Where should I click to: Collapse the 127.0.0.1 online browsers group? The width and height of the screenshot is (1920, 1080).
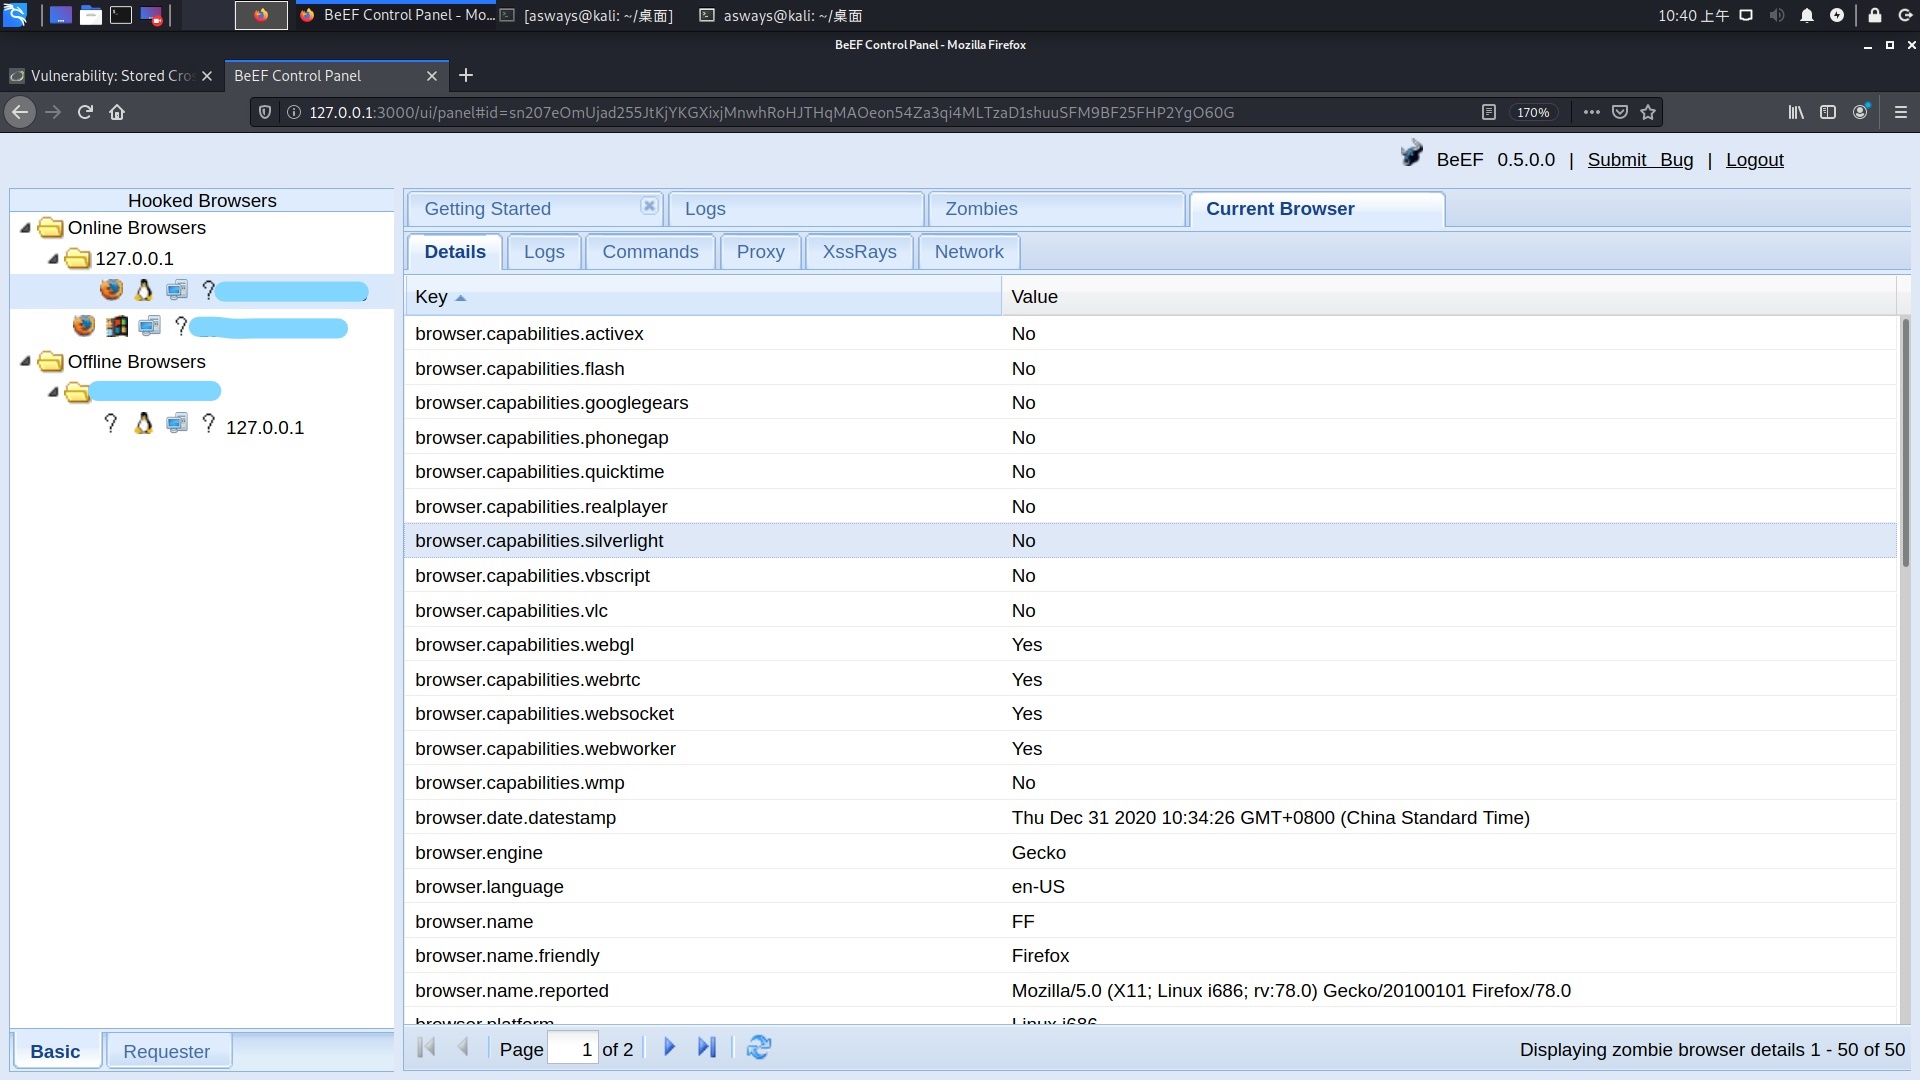pos(55,258)
